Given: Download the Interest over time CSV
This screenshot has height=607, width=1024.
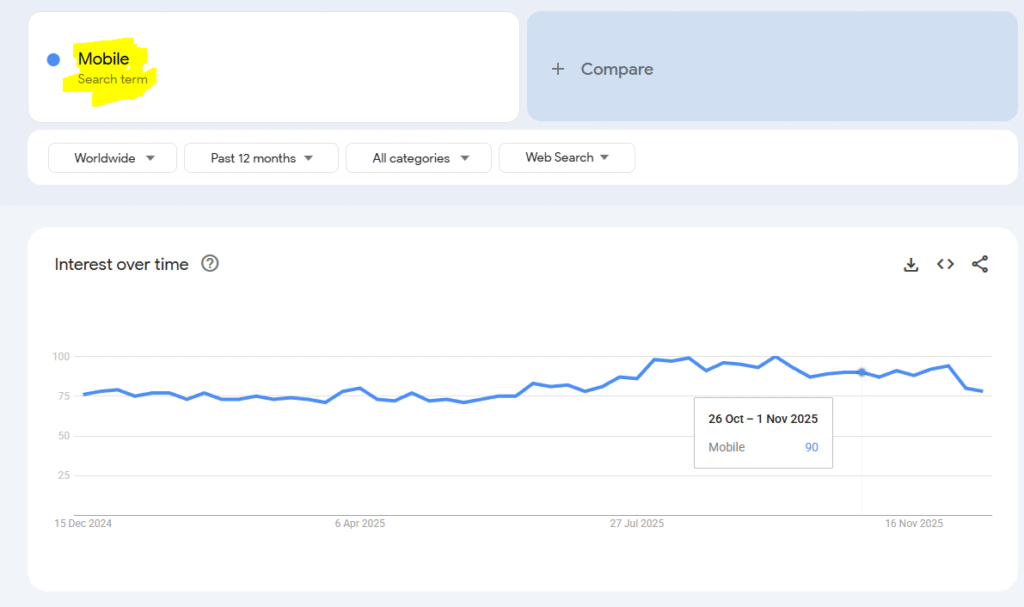Looking at the screenshot, I should pos(910,264).
